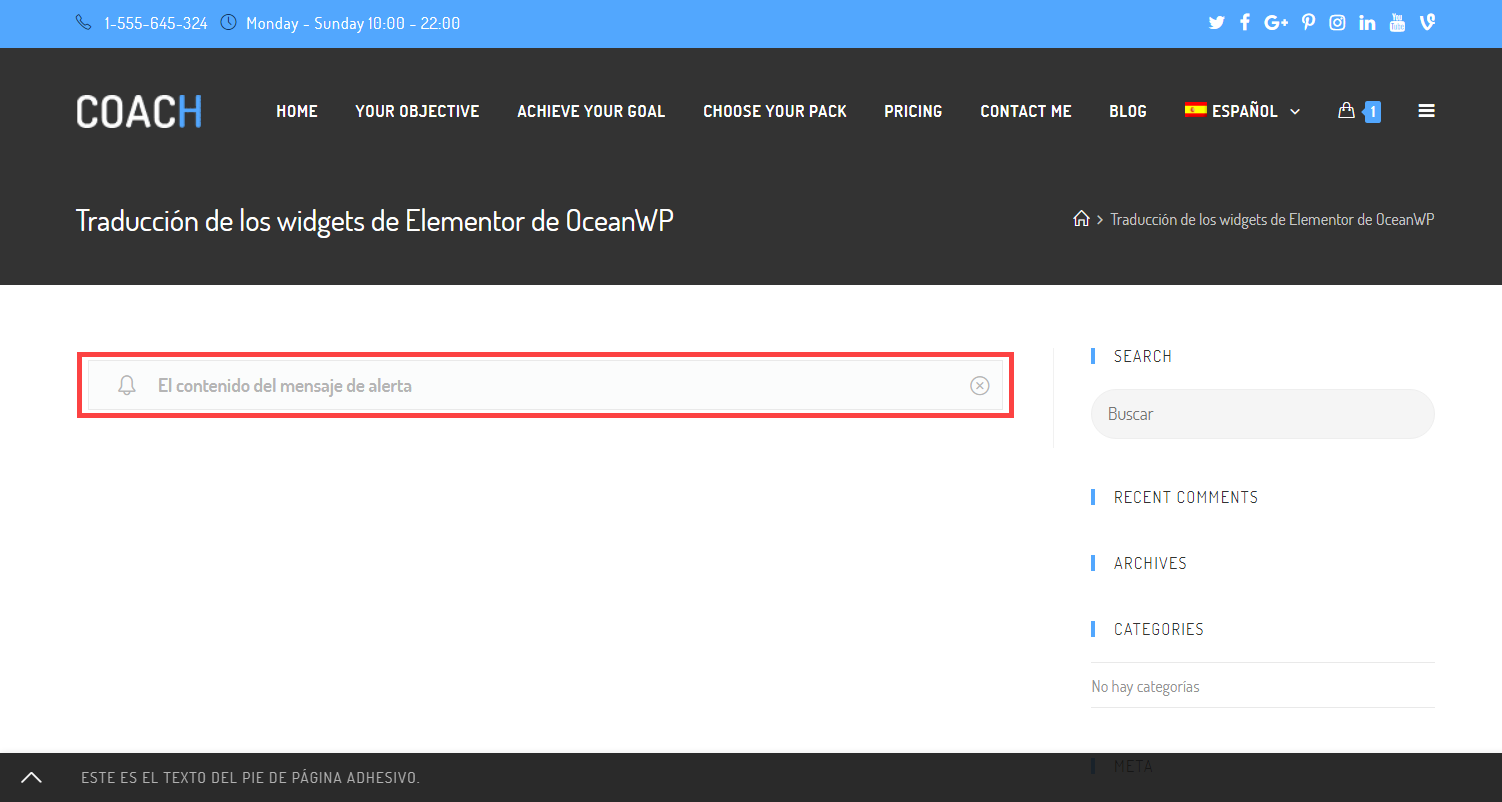Click the main page title heading

(x=375, y=220)
